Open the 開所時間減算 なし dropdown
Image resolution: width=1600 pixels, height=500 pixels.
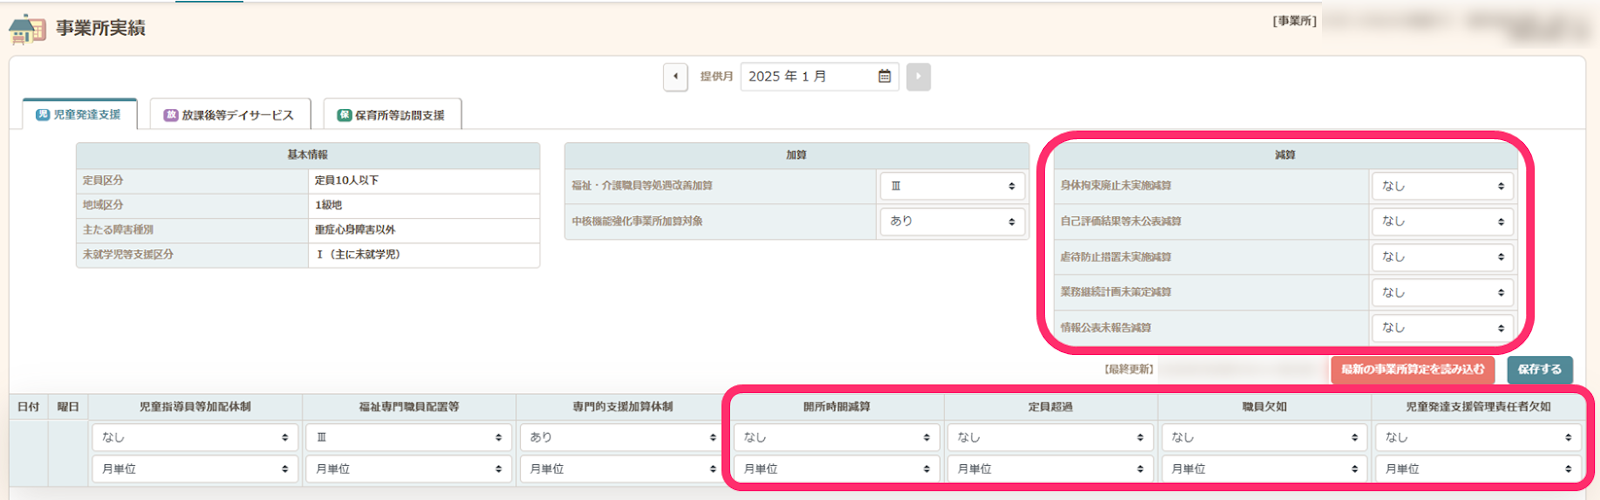point(836,437)
